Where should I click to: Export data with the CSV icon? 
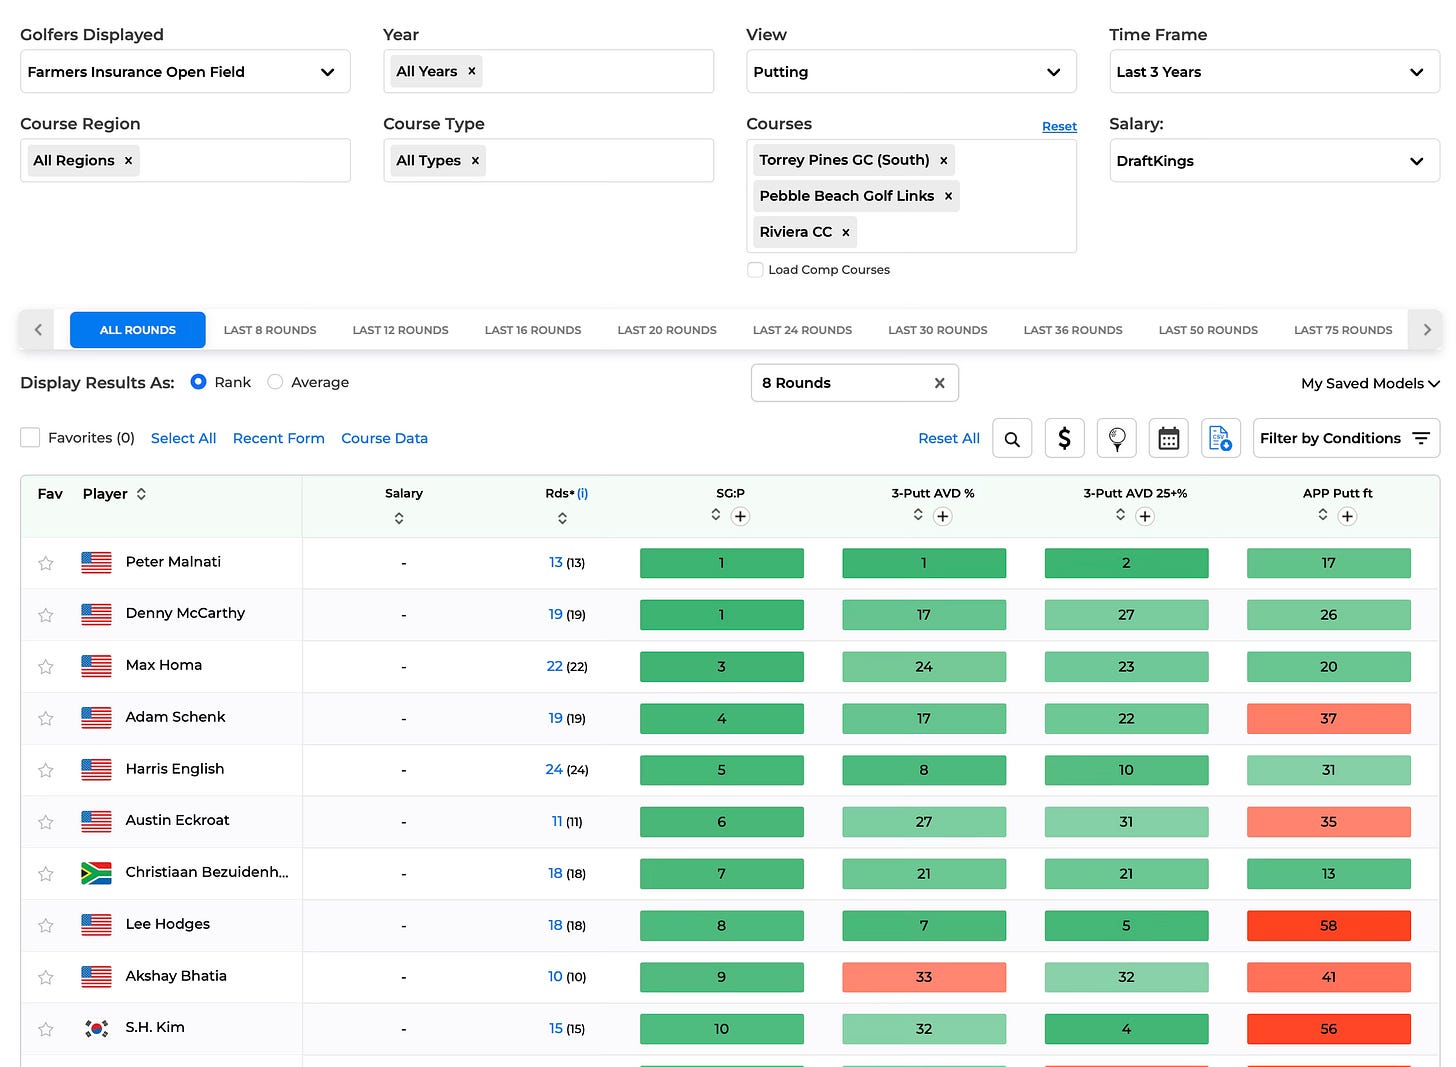coord(1220,438)
